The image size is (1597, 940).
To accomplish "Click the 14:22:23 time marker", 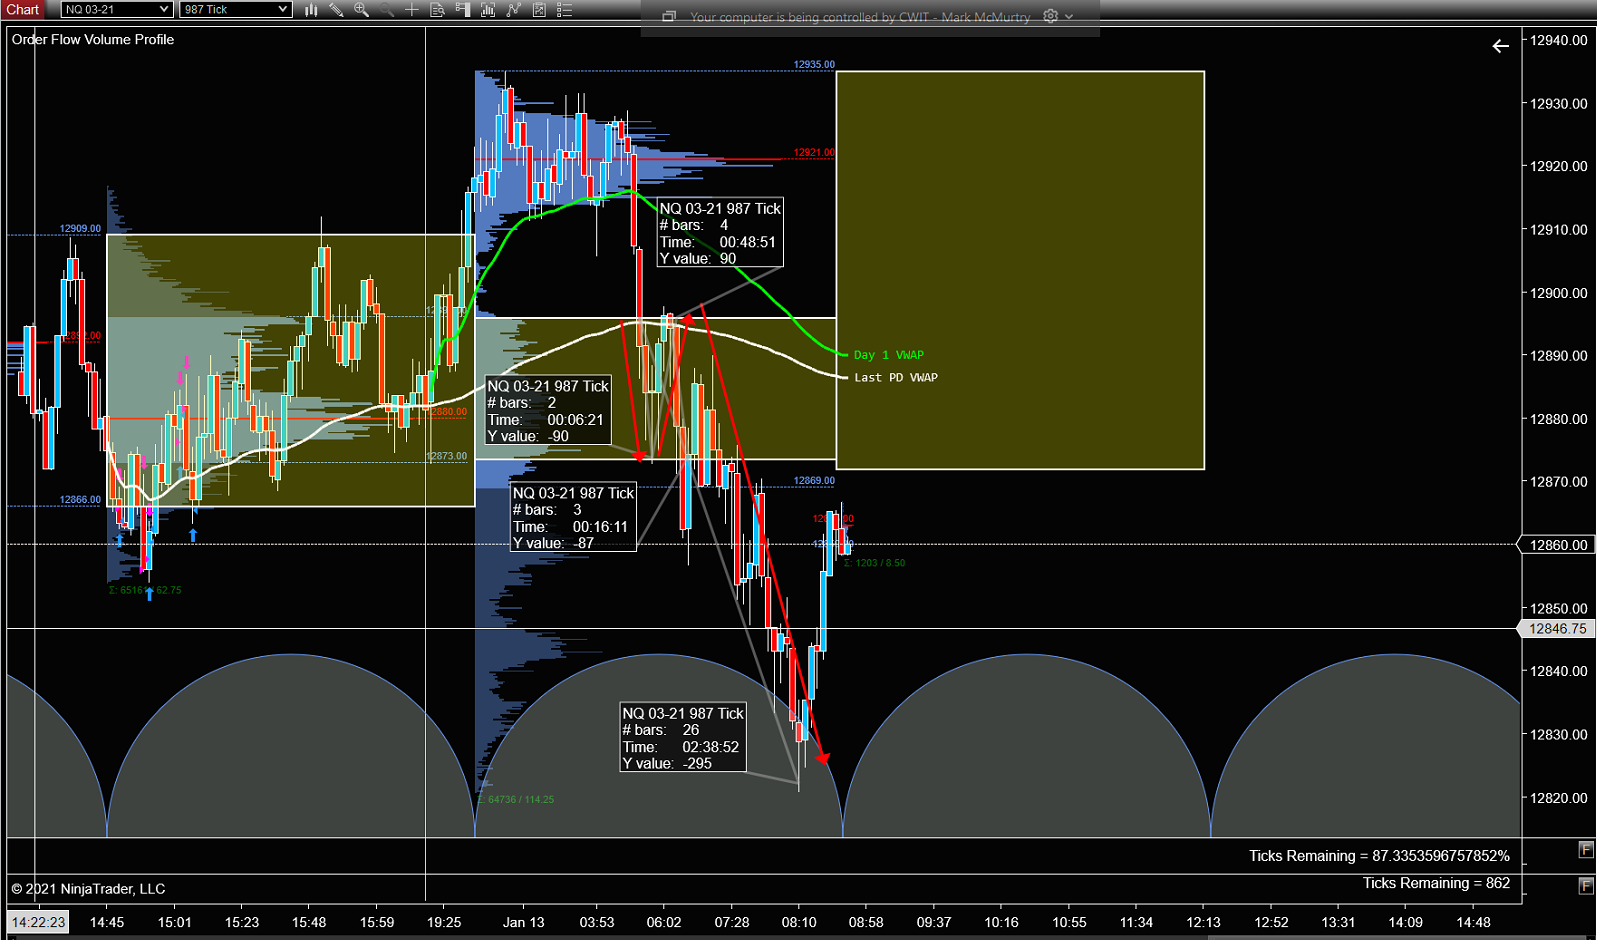I will pyautogui.click(x=38, y=922).
